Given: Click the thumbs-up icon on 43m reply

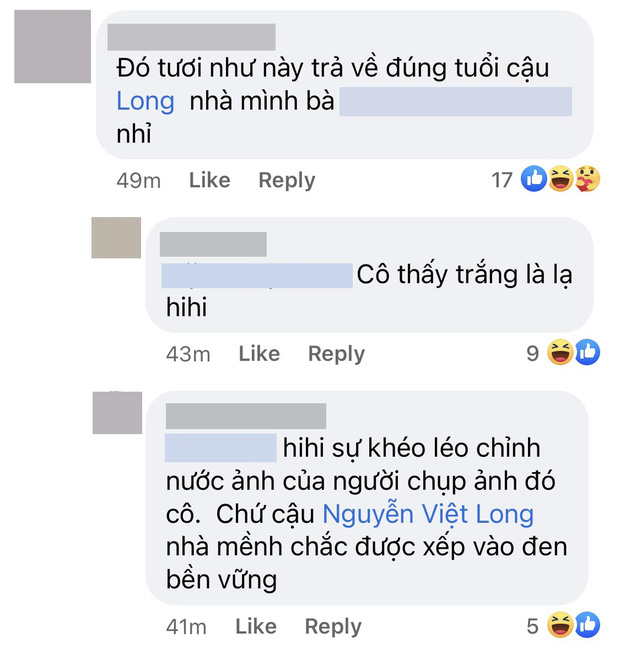Looking at the screenshot, I should point(587,352).
